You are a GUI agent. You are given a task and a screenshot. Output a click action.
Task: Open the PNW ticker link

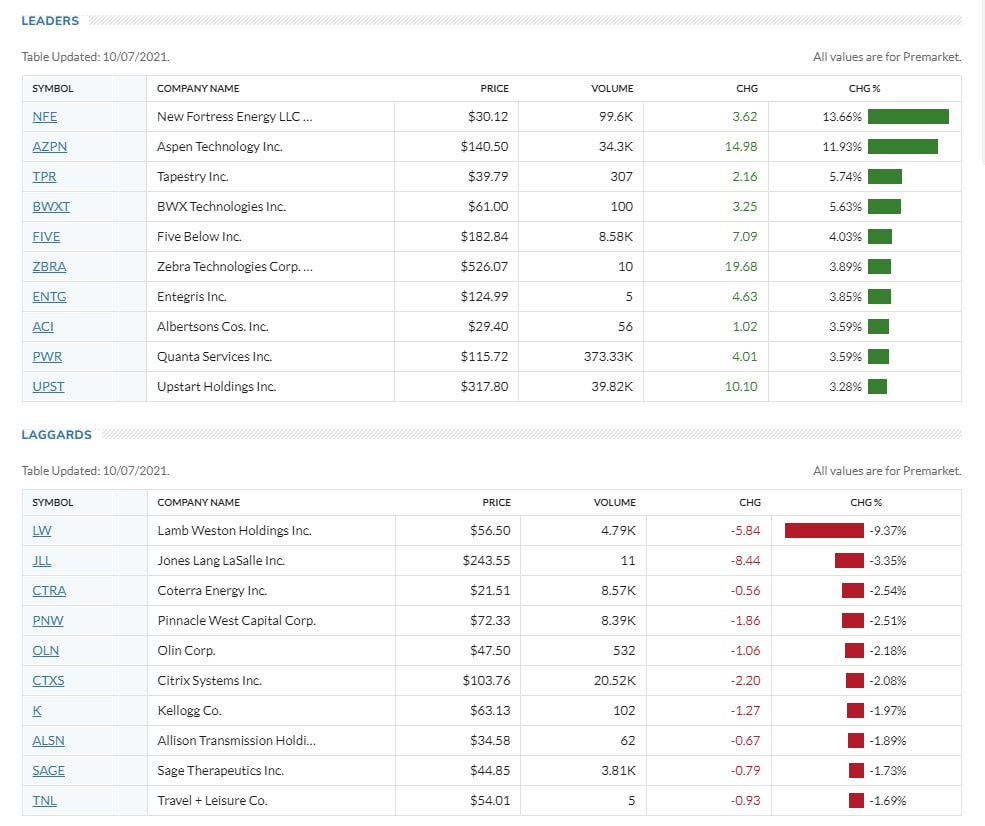[x=48, y=621]
